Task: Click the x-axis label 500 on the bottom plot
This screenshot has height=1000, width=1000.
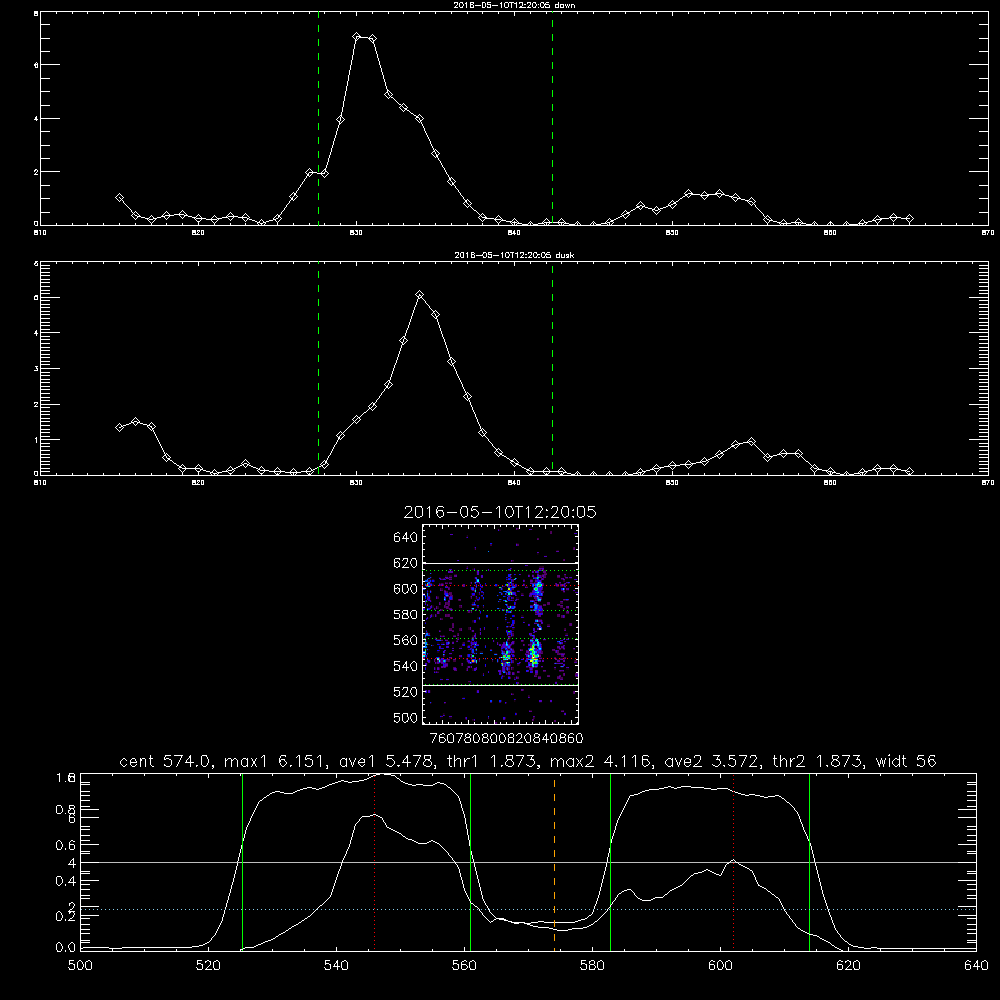Action: (x=80, y=966)
